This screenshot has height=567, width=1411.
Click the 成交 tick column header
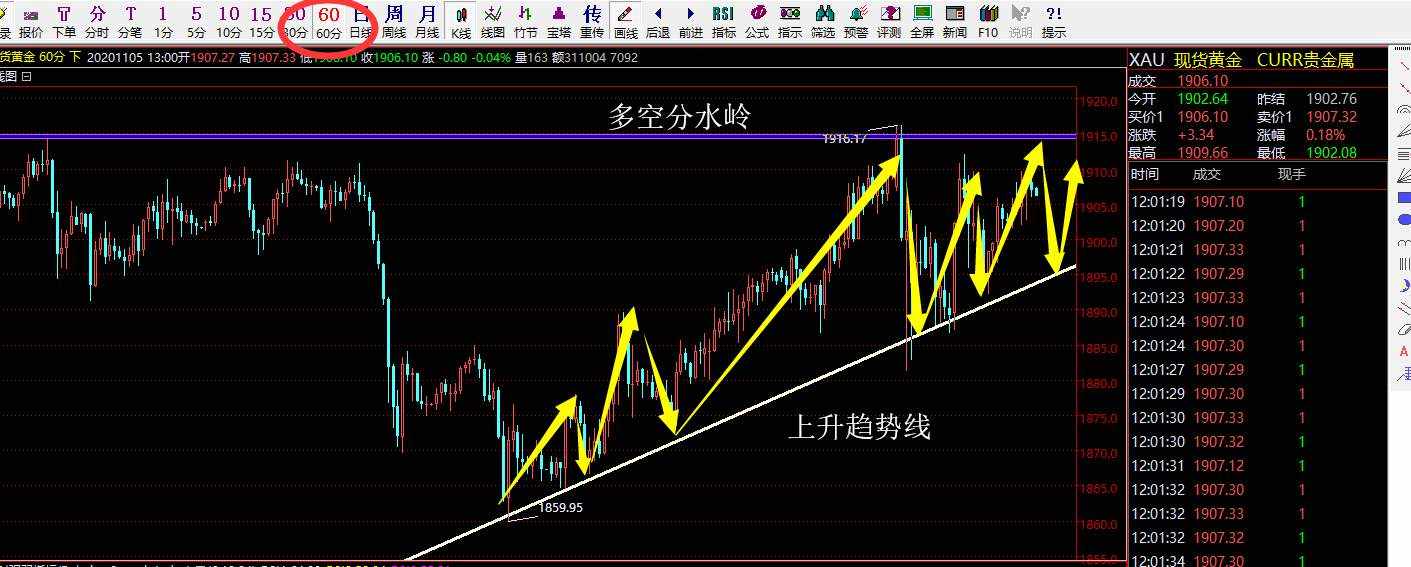[x=1207, y=174]
